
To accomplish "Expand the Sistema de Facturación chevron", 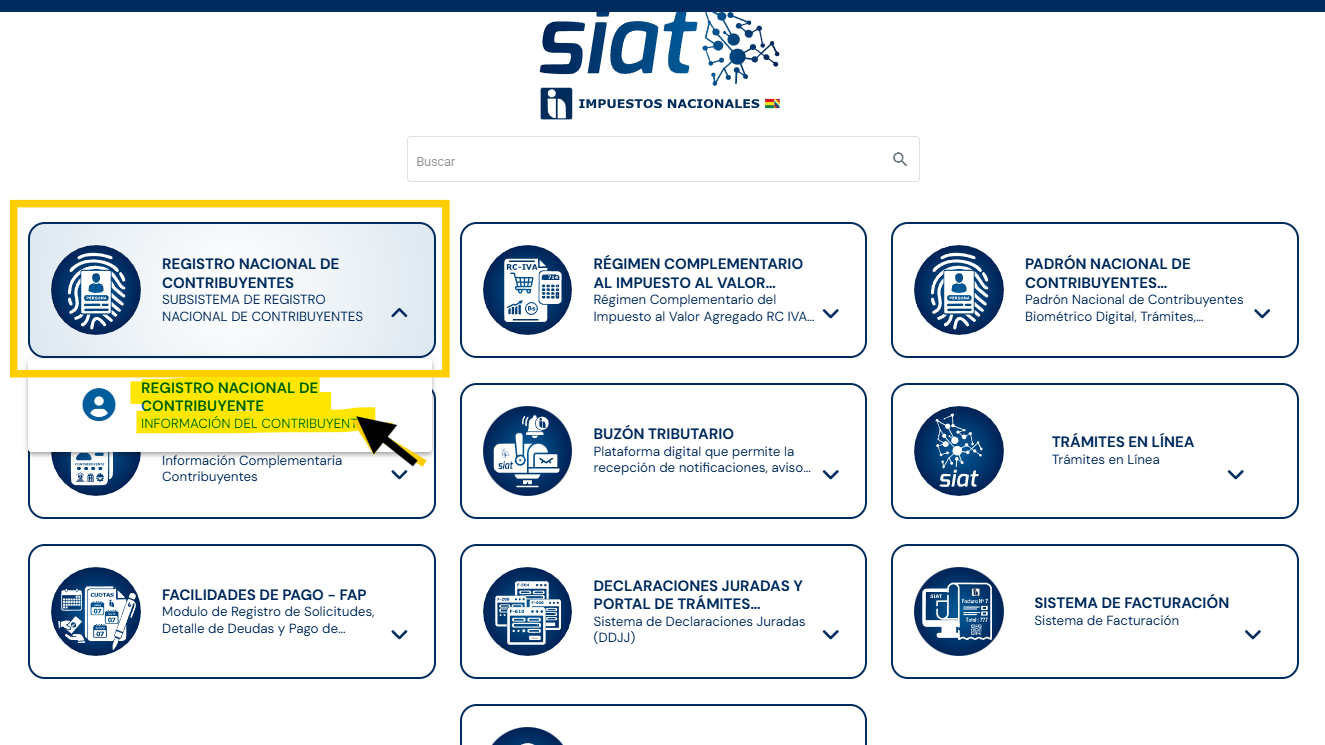I will point(1253,634).
